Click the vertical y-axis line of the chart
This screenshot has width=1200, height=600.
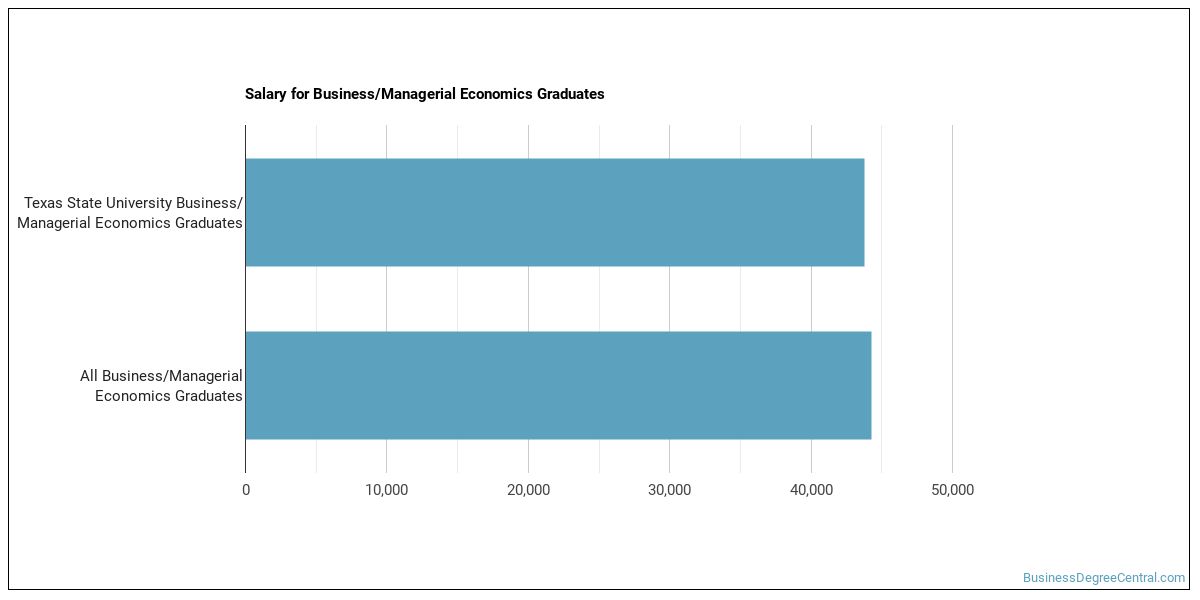pos(245,298)
